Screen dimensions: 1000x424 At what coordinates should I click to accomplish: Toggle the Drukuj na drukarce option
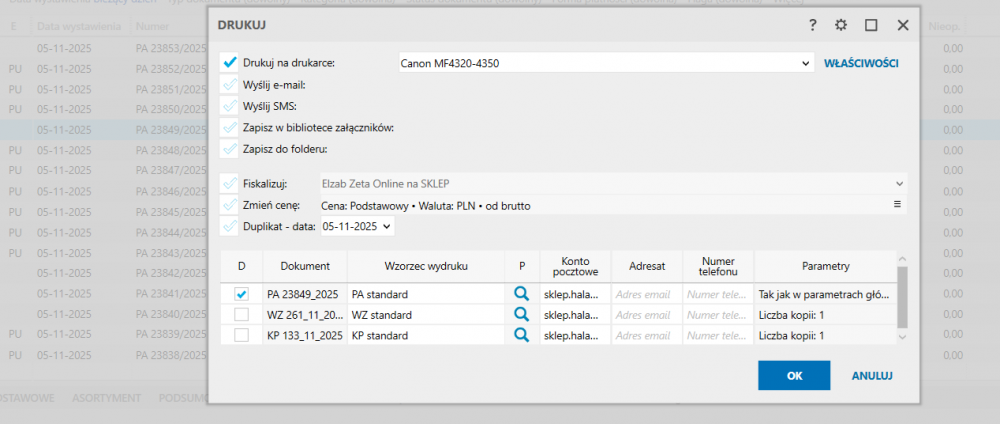tap(230, 63)
